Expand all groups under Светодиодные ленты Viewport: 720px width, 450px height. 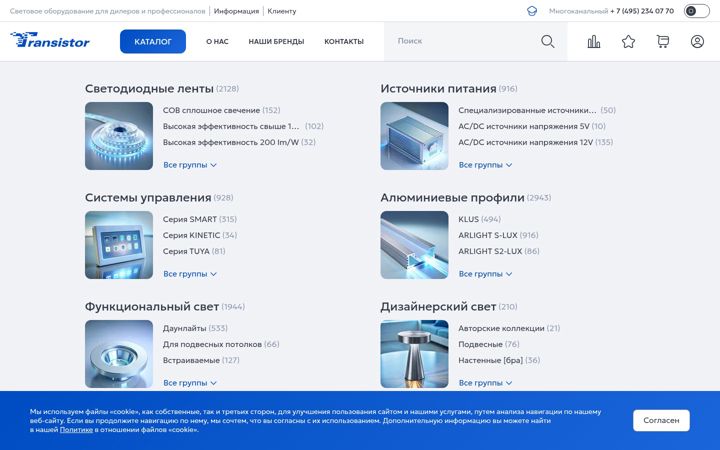coord(190,165)
